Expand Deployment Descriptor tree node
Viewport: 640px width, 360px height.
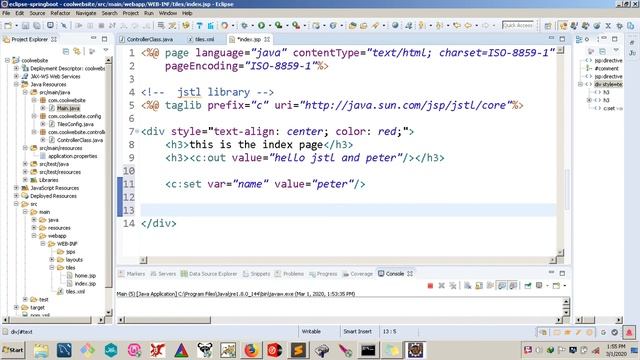[16, 69]
